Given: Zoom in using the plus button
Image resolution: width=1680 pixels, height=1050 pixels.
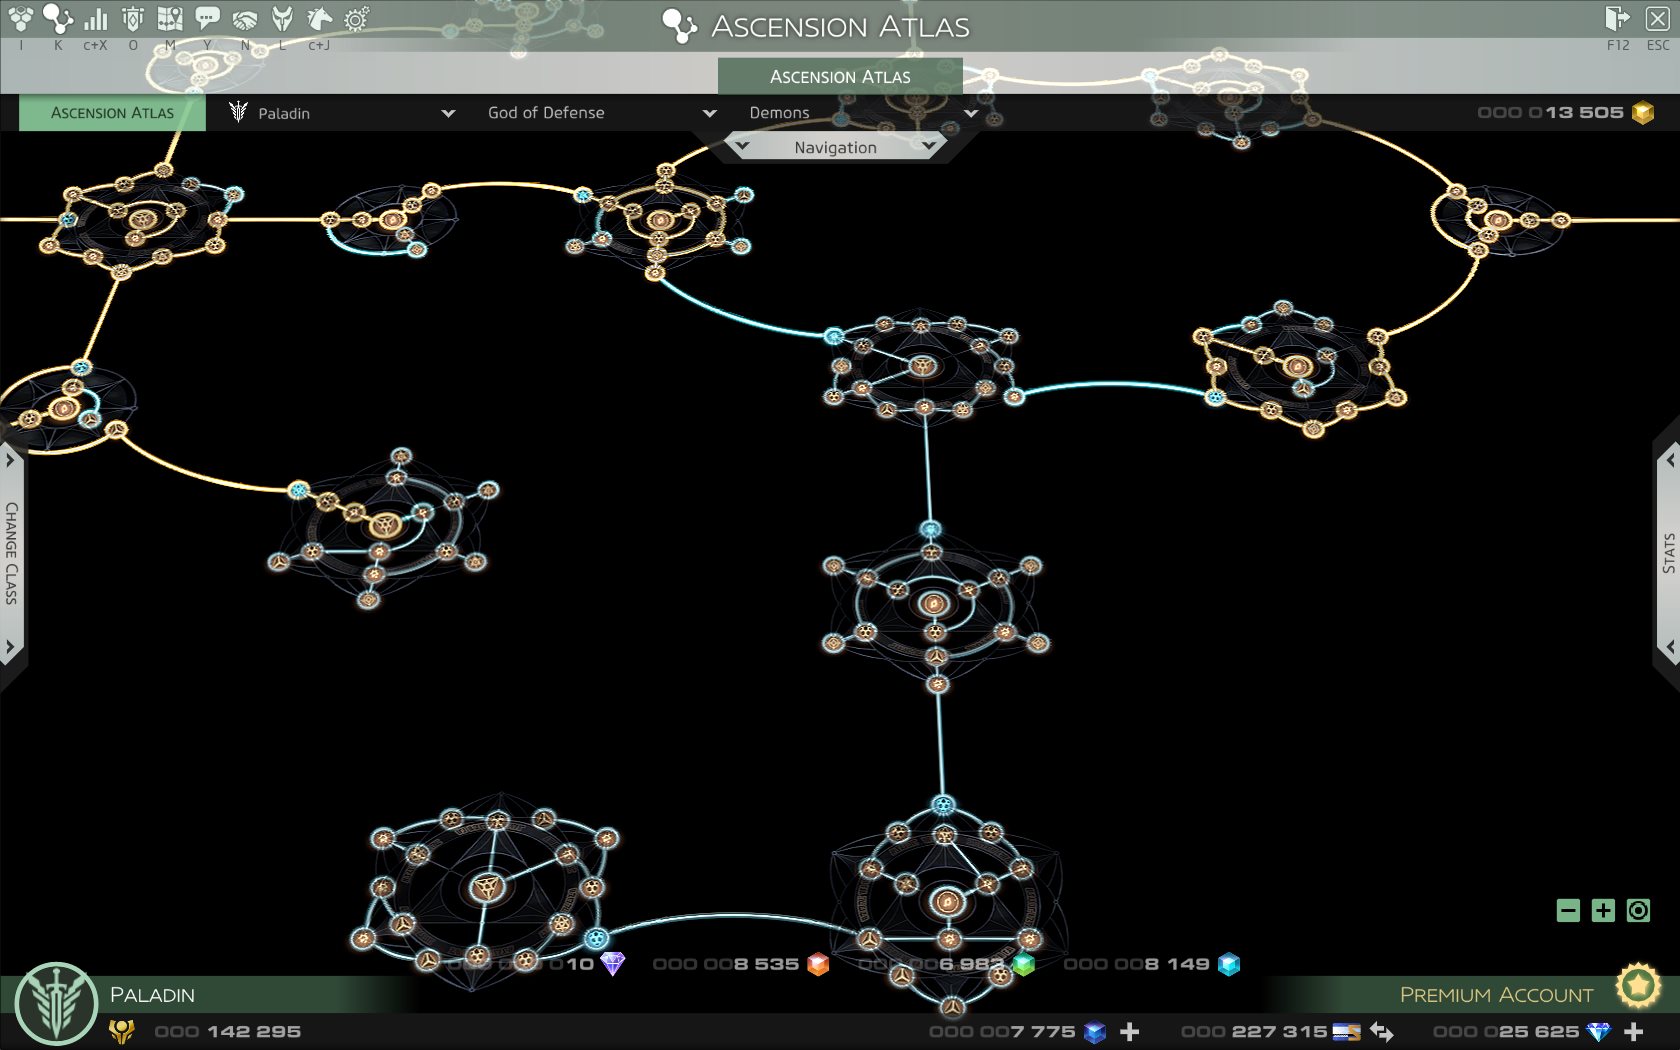Looking at the screenshot, I should [x=1602, y=911].
